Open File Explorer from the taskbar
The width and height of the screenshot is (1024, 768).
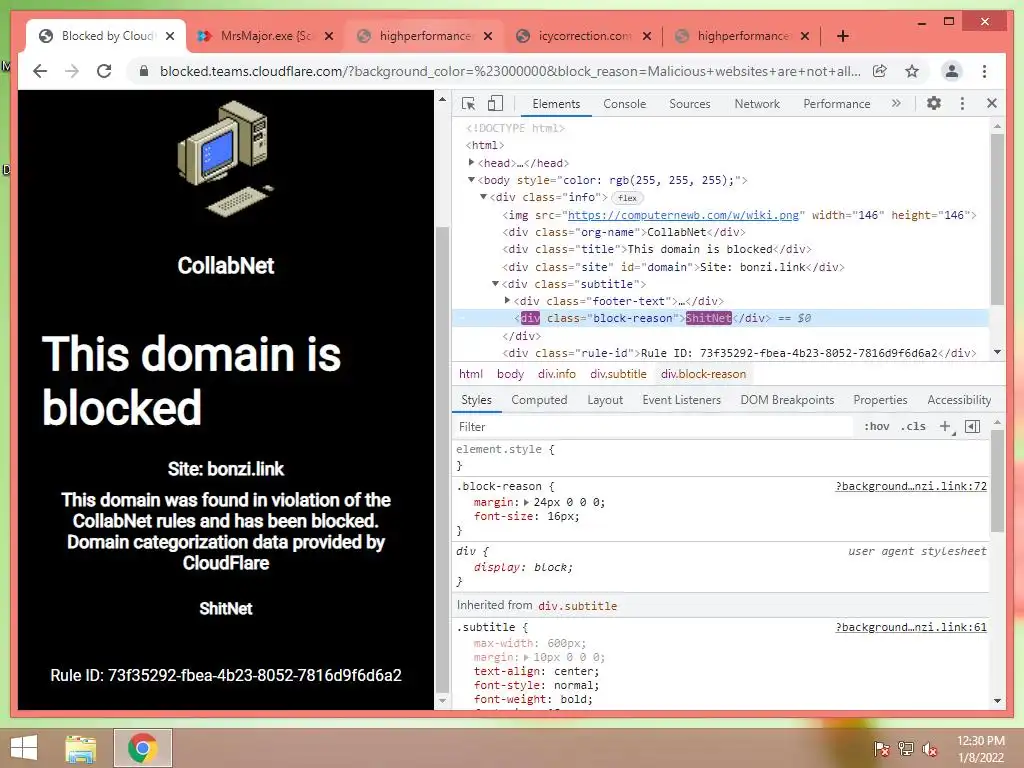click(80, 748)
